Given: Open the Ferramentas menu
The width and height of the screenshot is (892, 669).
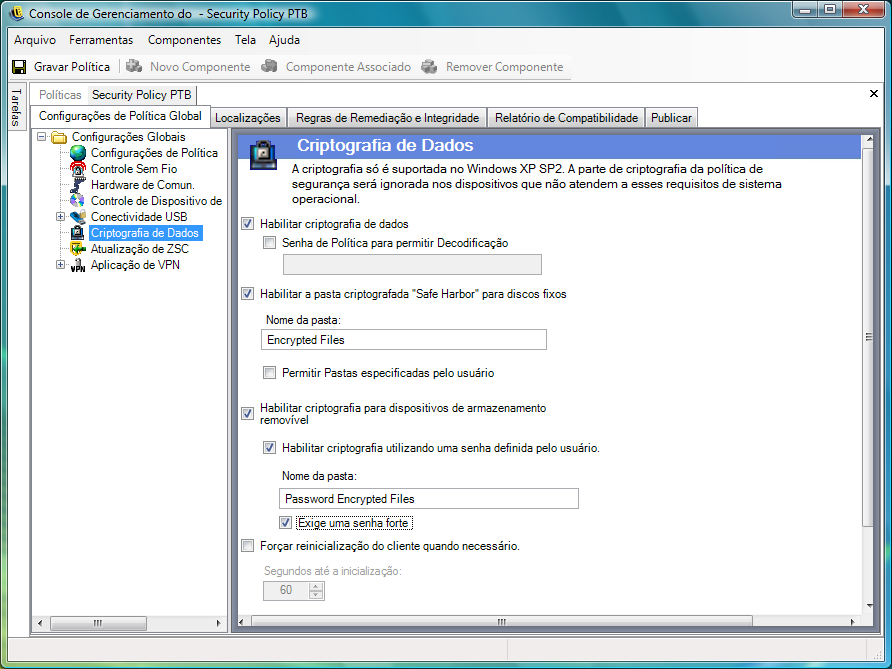Looking at the screenshot, I should point(101,40).
